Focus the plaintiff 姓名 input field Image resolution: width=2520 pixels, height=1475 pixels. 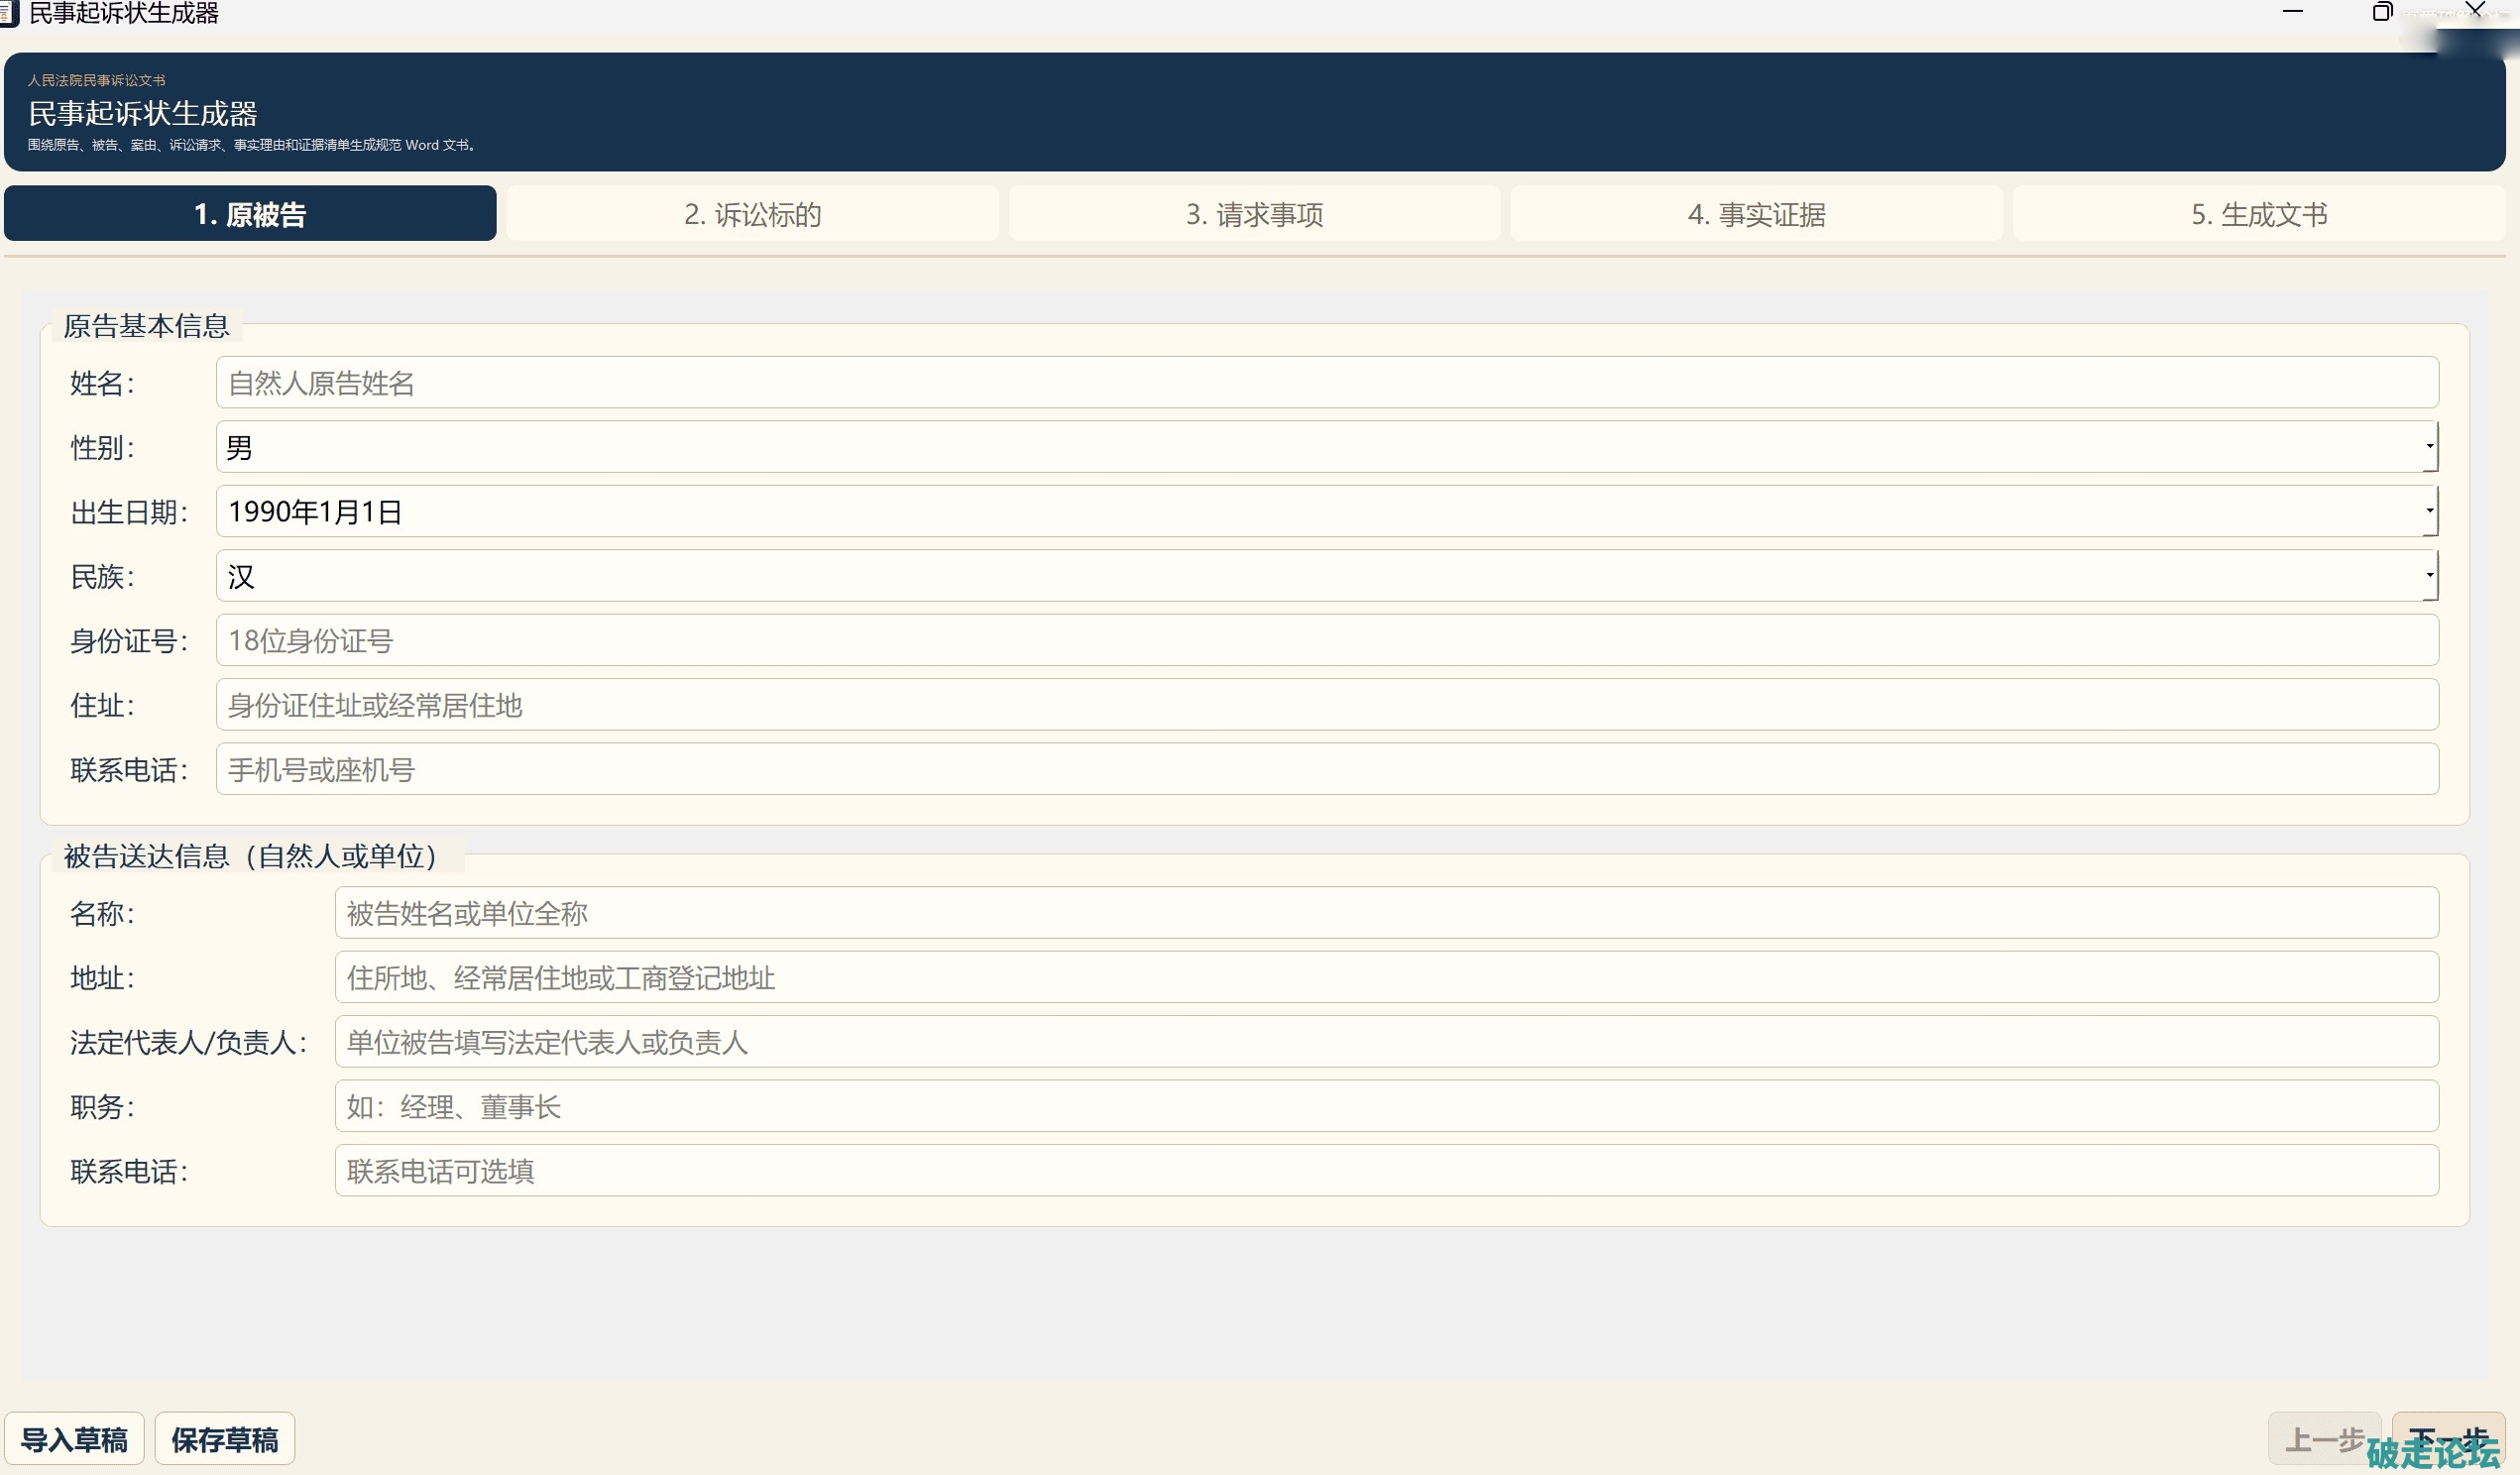tap(1326, 383)
